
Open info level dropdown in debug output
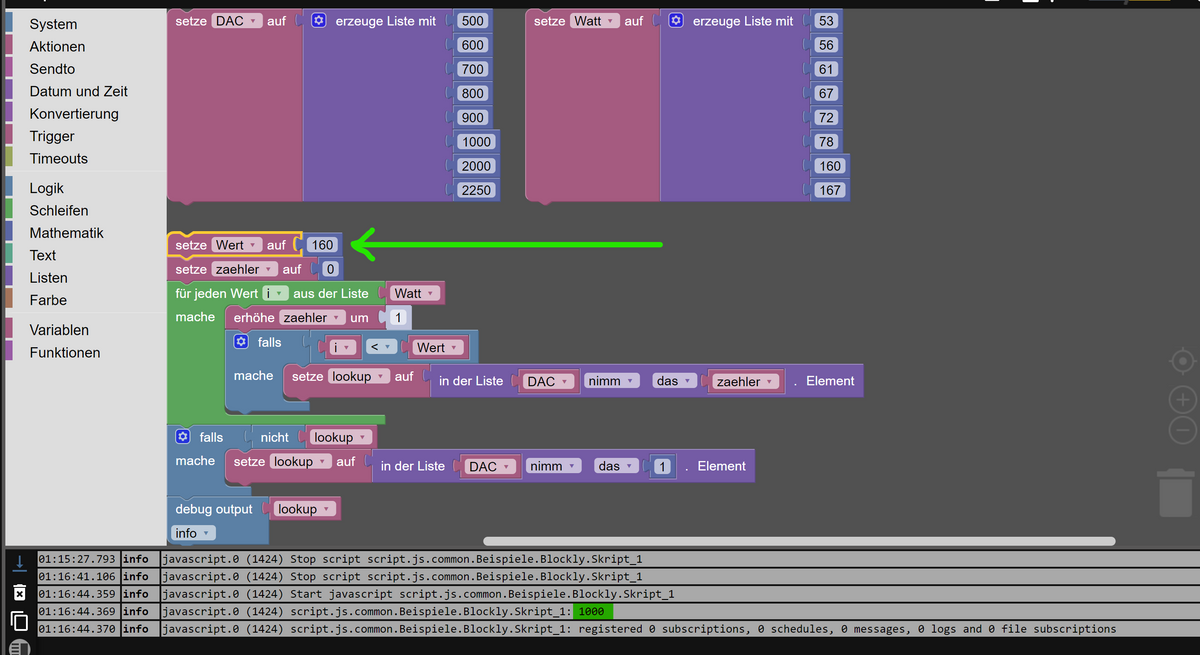coord(193,533)
